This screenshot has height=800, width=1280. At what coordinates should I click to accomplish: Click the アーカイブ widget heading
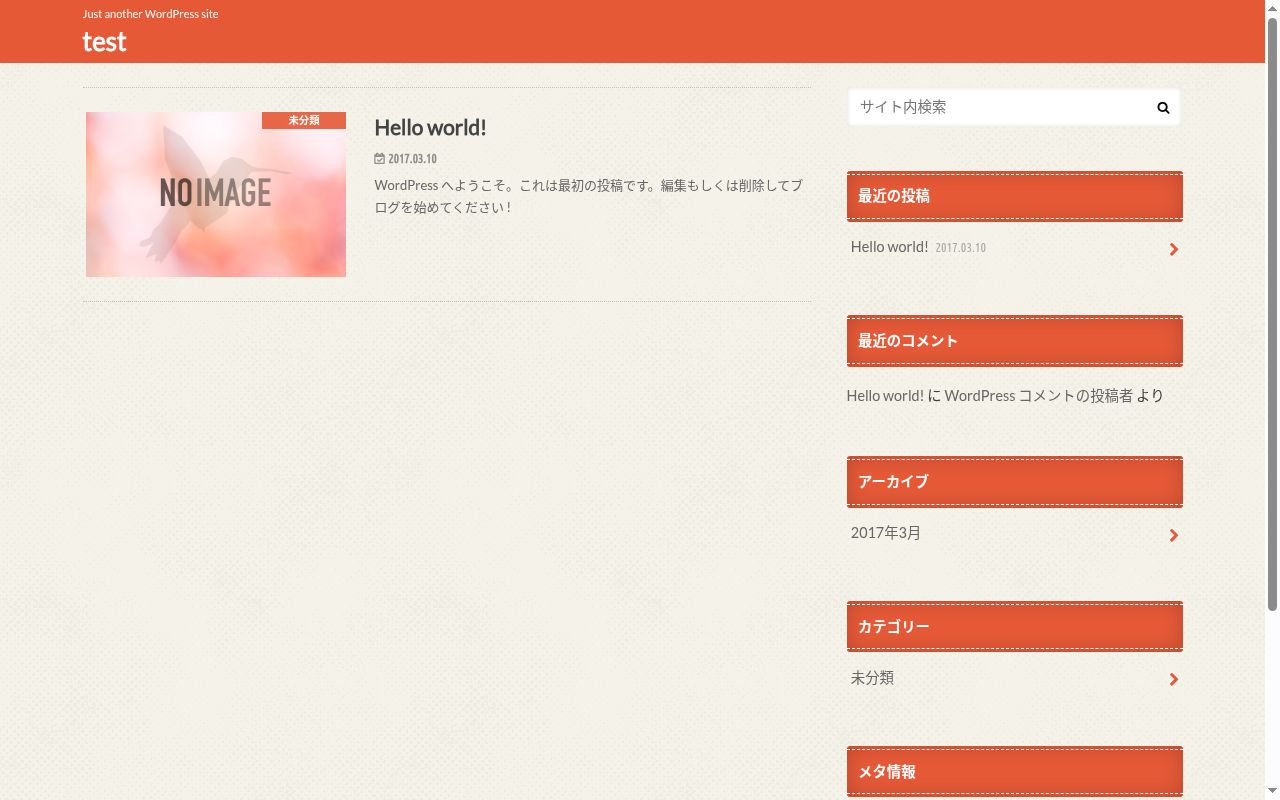pyautogui.click(x=1014, y=482)
